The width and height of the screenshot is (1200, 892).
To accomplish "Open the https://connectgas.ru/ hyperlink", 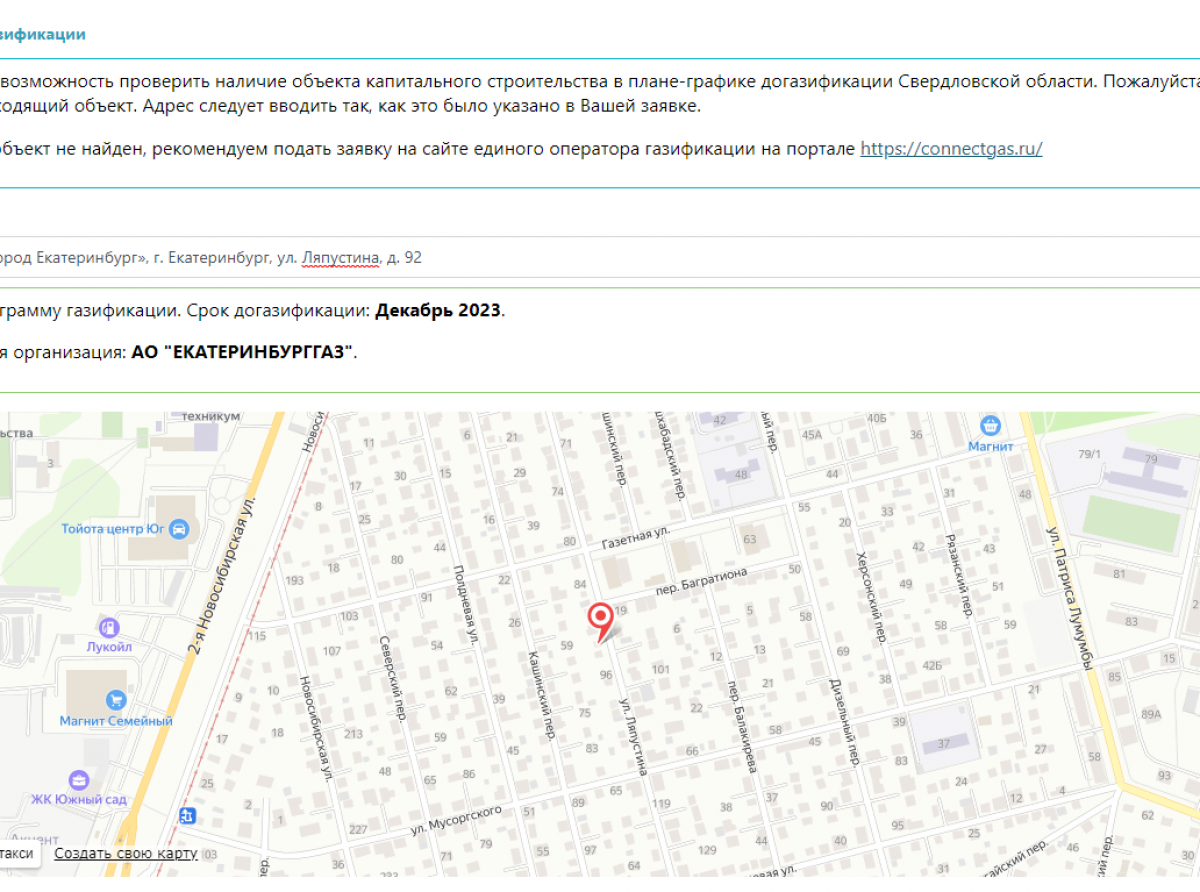I will 950,148.
